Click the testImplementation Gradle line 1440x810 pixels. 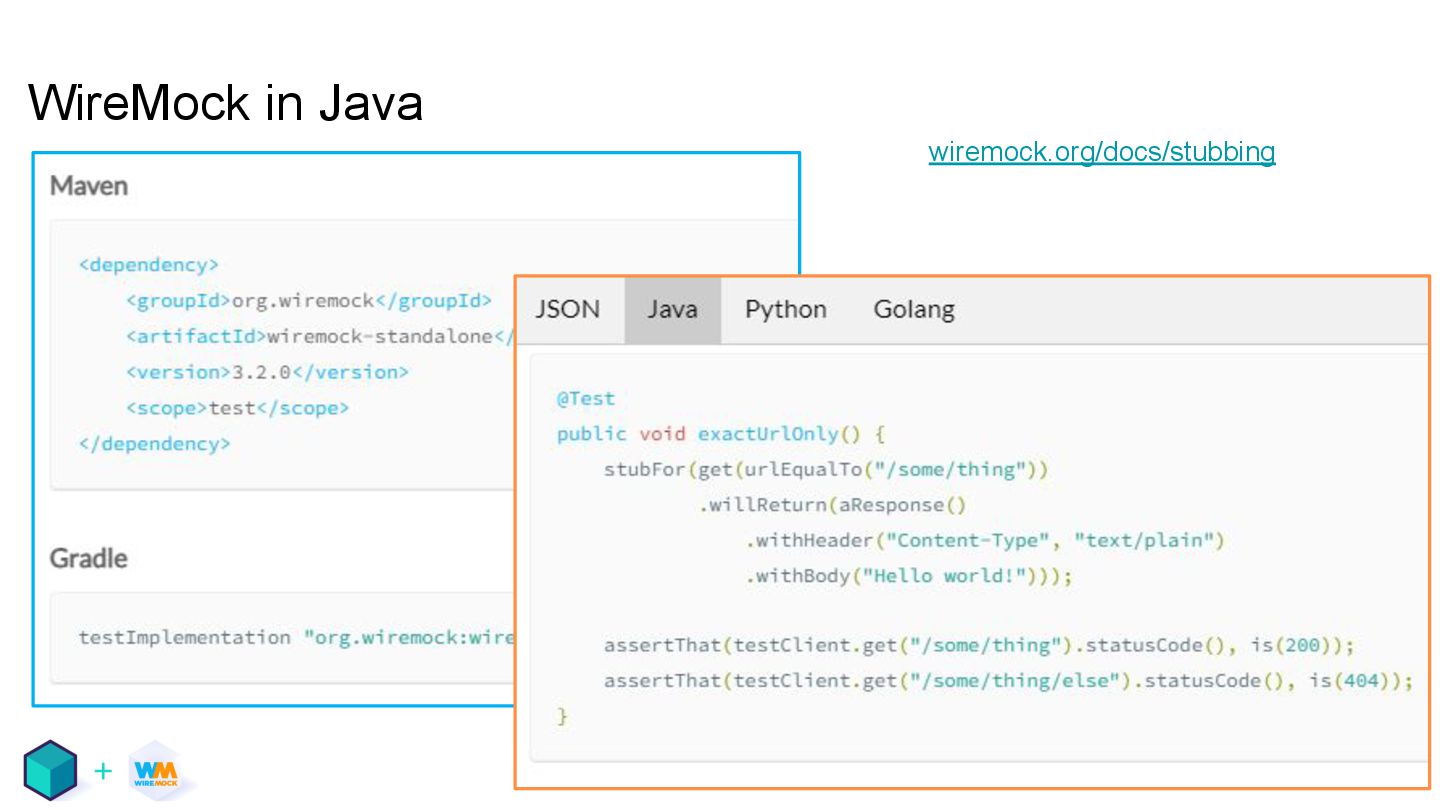tap(296, 637)
